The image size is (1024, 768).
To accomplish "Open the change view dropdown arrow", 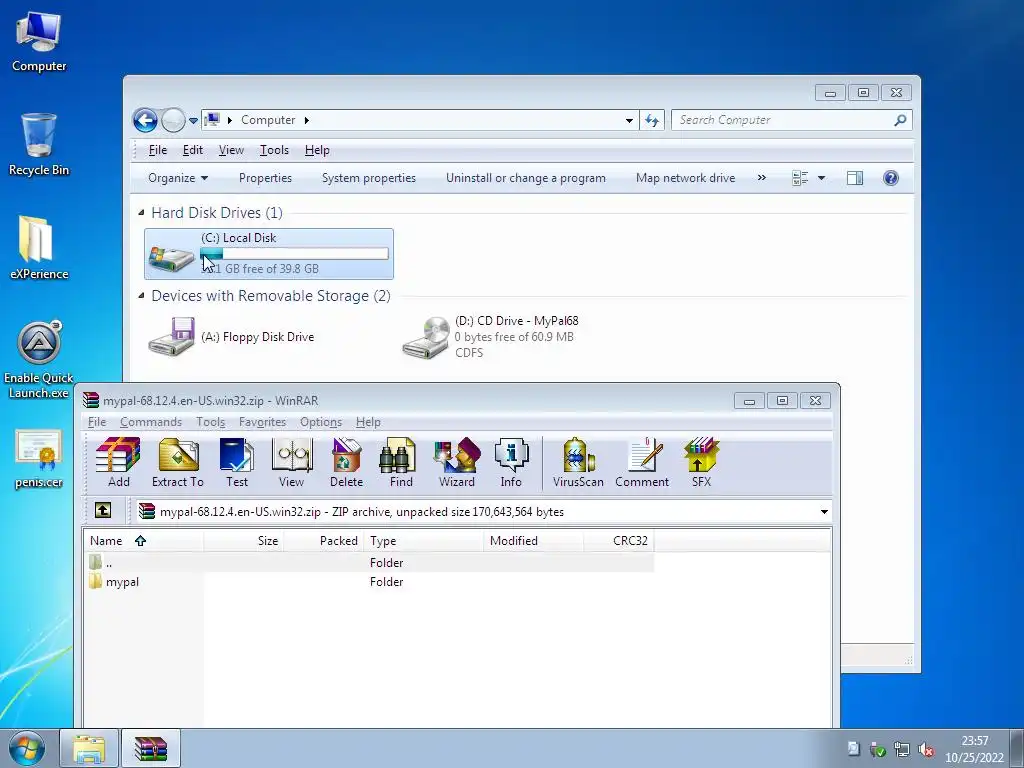I will [822, 178].
